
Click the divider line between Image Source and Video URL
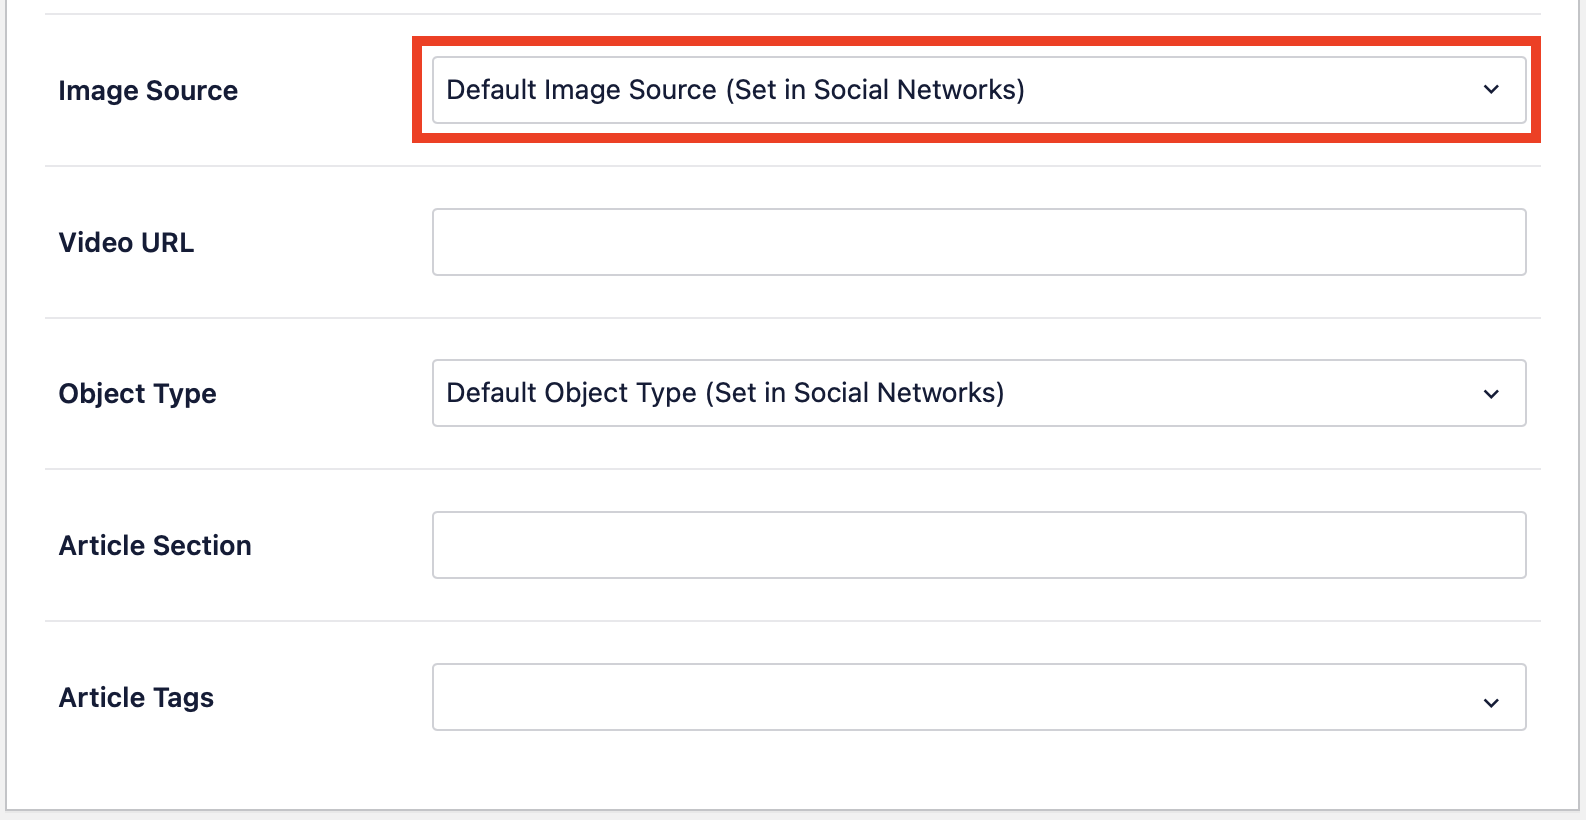pyautogui.click(x=793, y=166)
